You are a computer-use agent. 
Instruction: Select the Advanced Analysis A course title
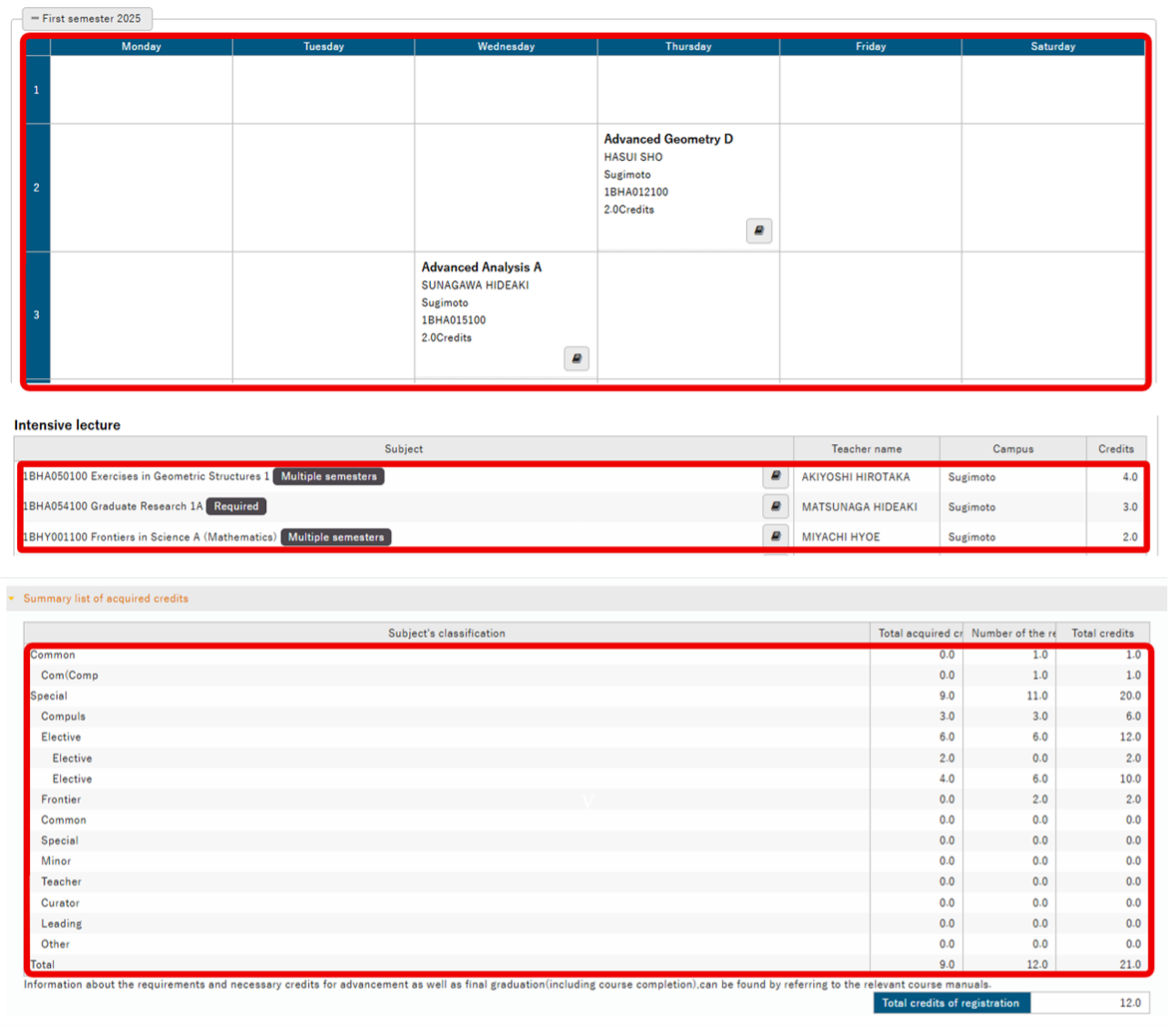pos(481,267)
